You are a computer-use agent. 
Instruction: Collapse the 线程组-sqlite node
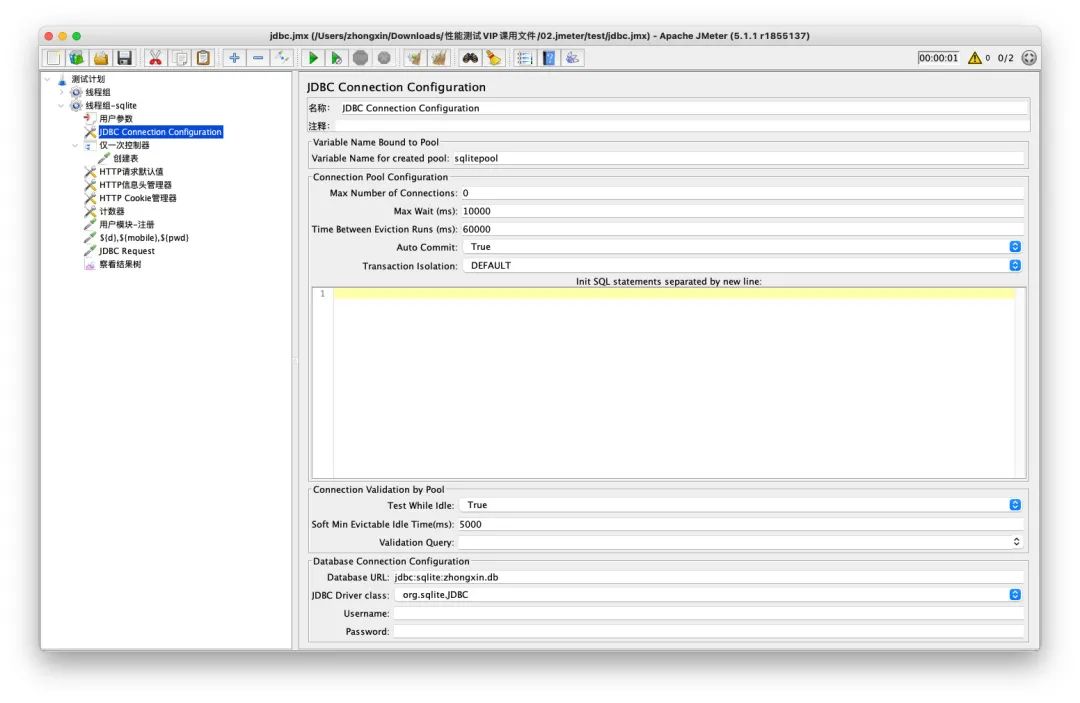(x=61, y=105)
